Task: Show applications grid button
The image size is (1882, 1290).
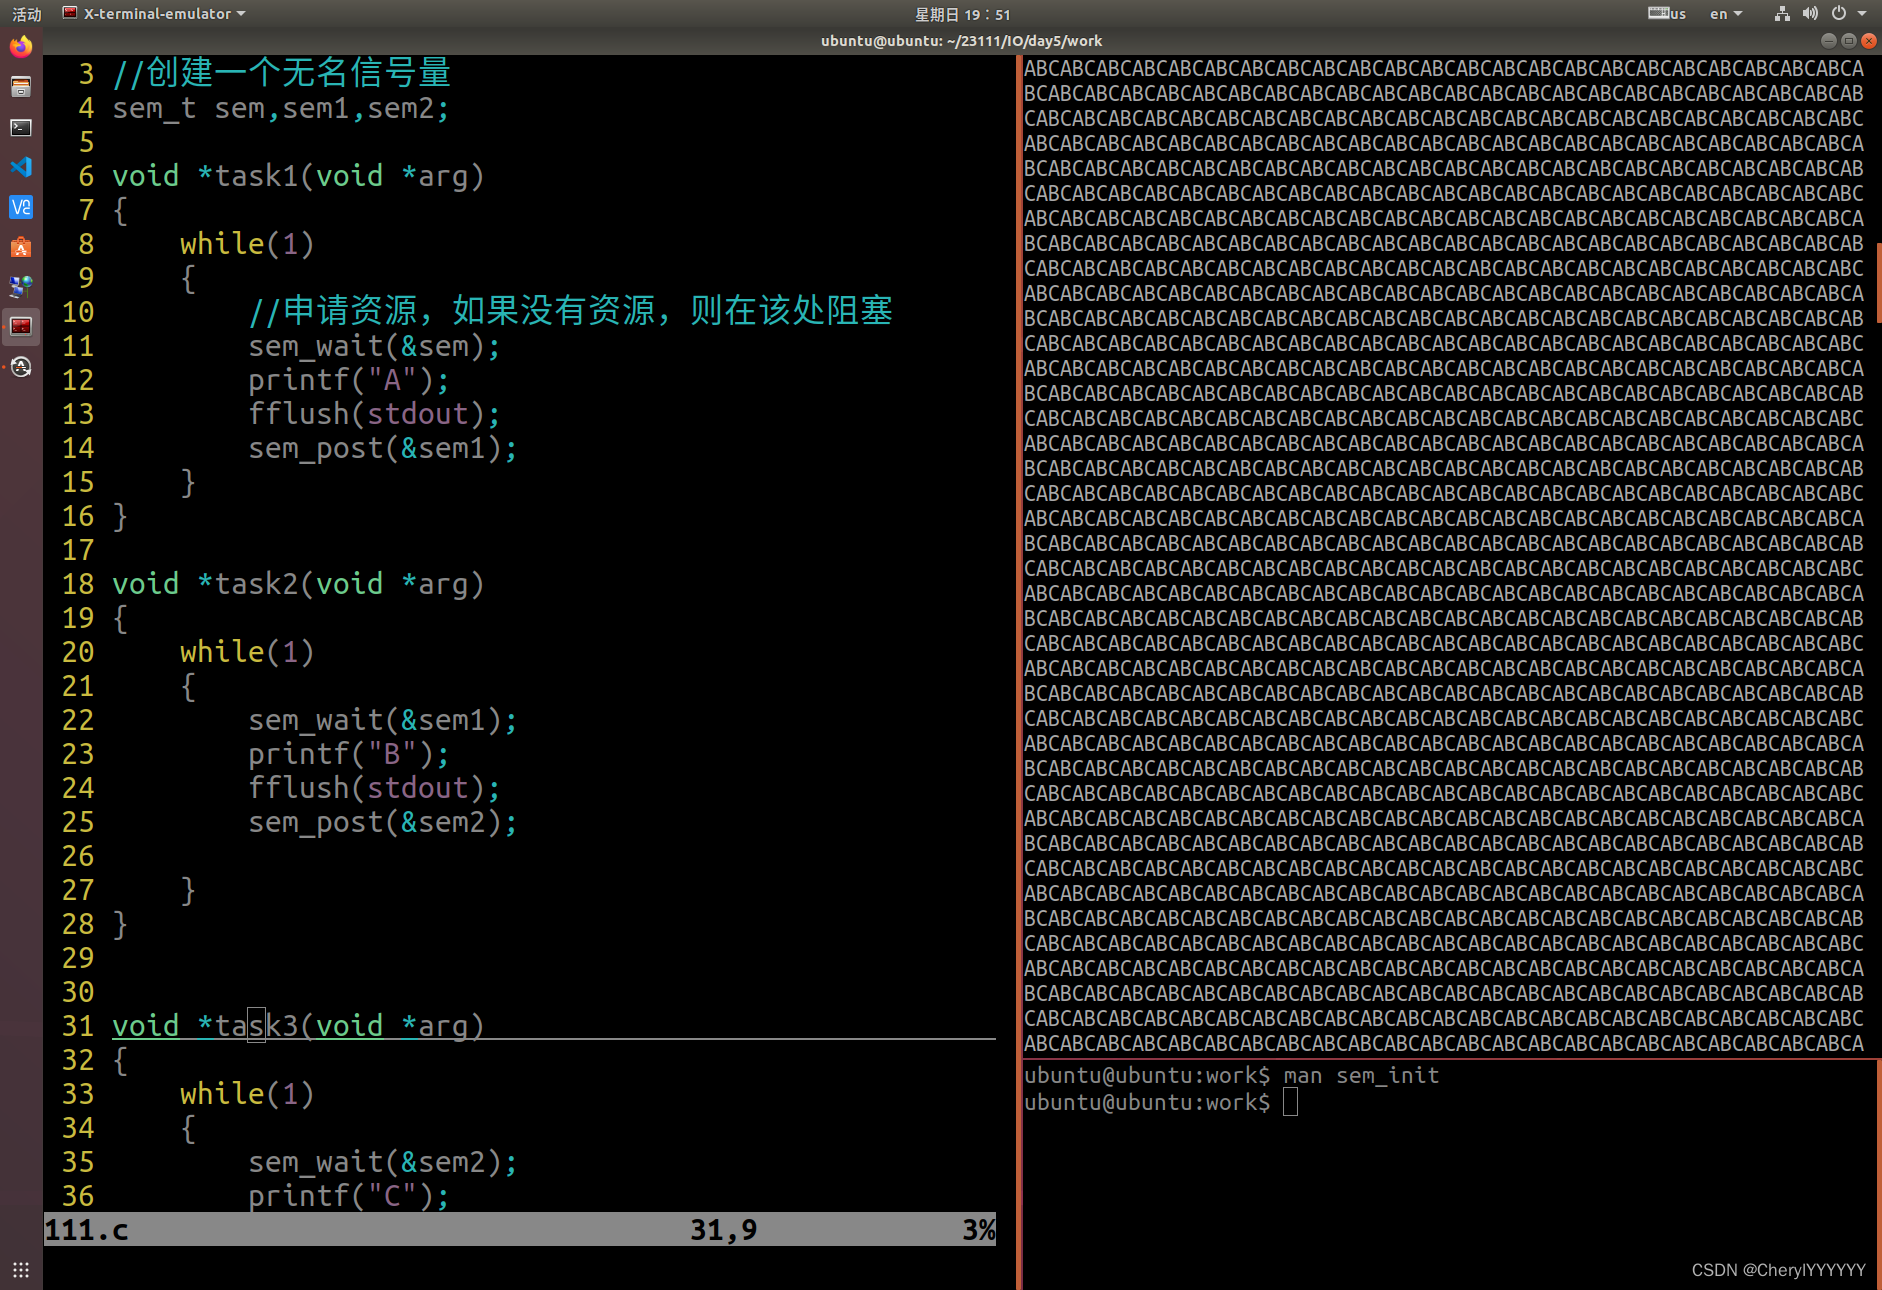Action: (x=21, y=1270)
